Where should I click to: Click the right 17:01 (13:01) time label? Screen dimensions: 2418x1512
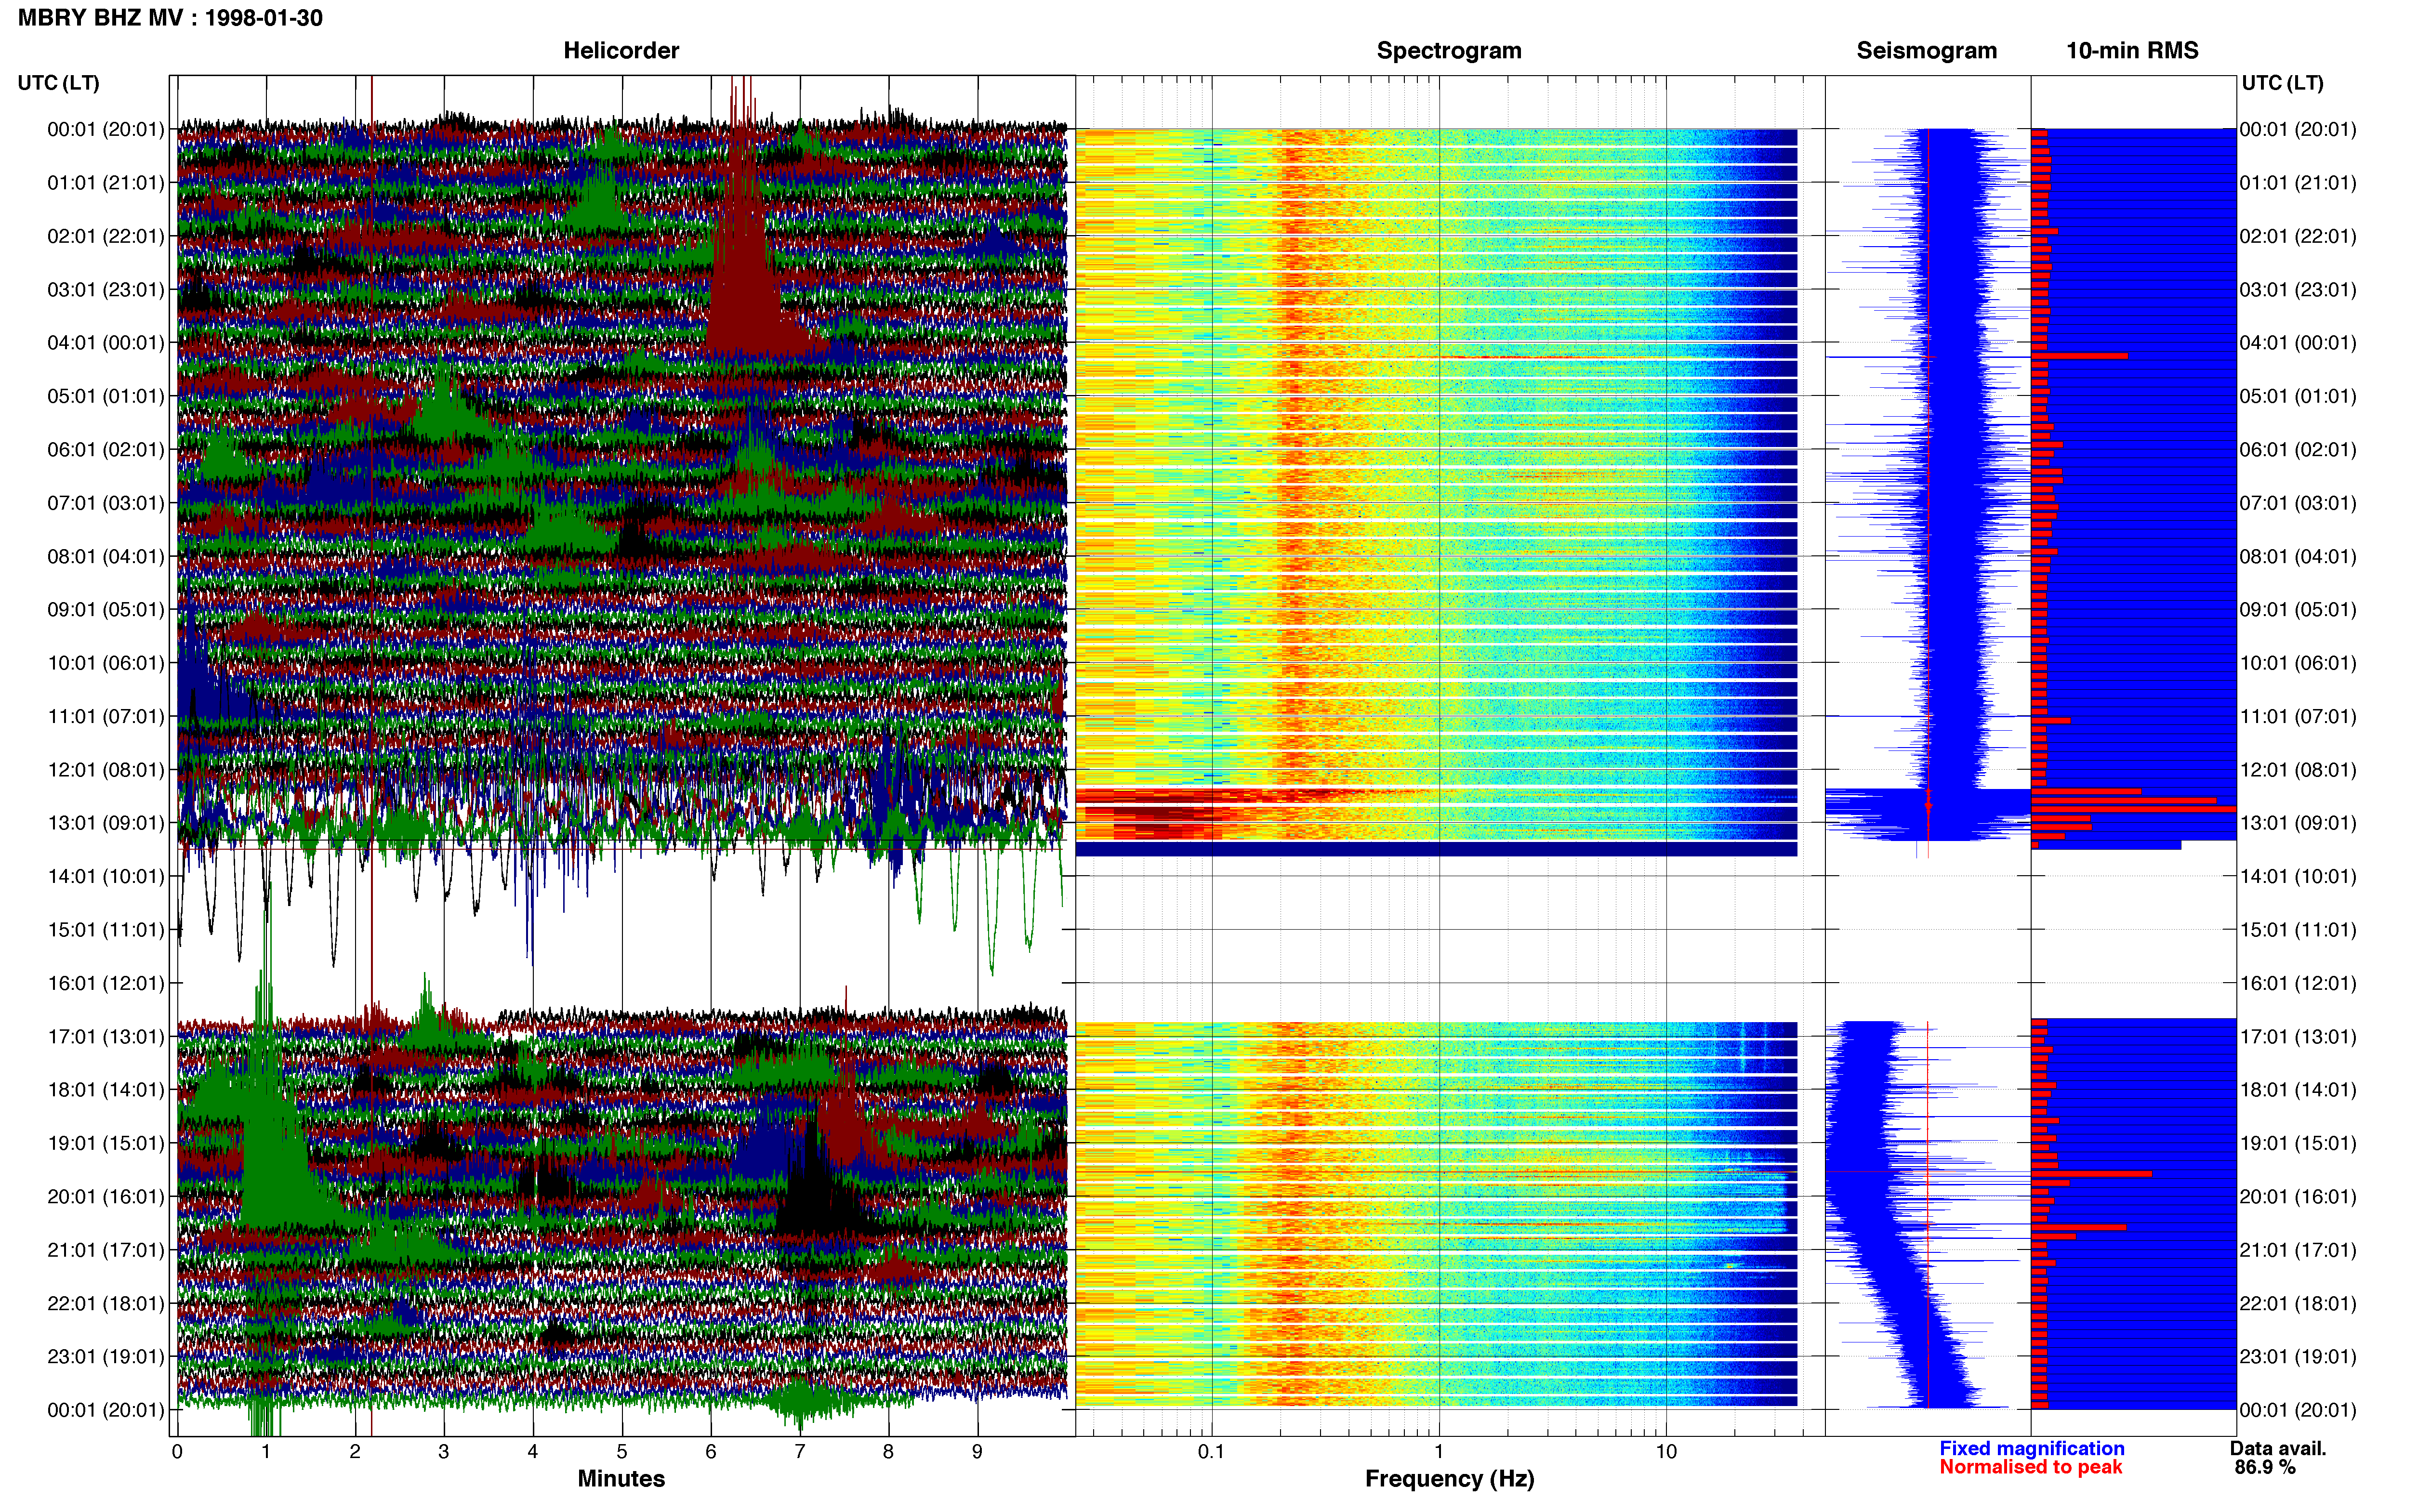[2298, 1037]
